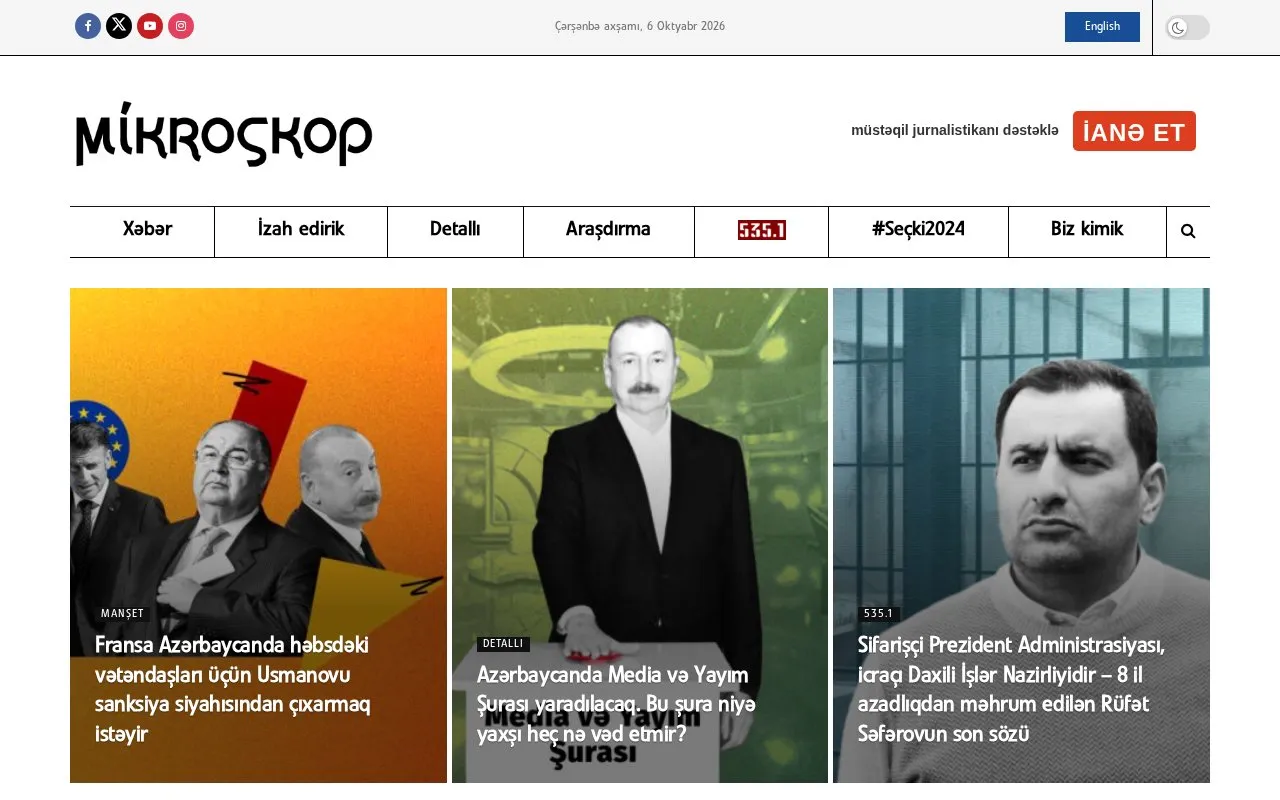Image resolution: width=1280 pixels, height=800 pixels.
Task: Open the İzah edirik menu item
Action: pos(301,229)
